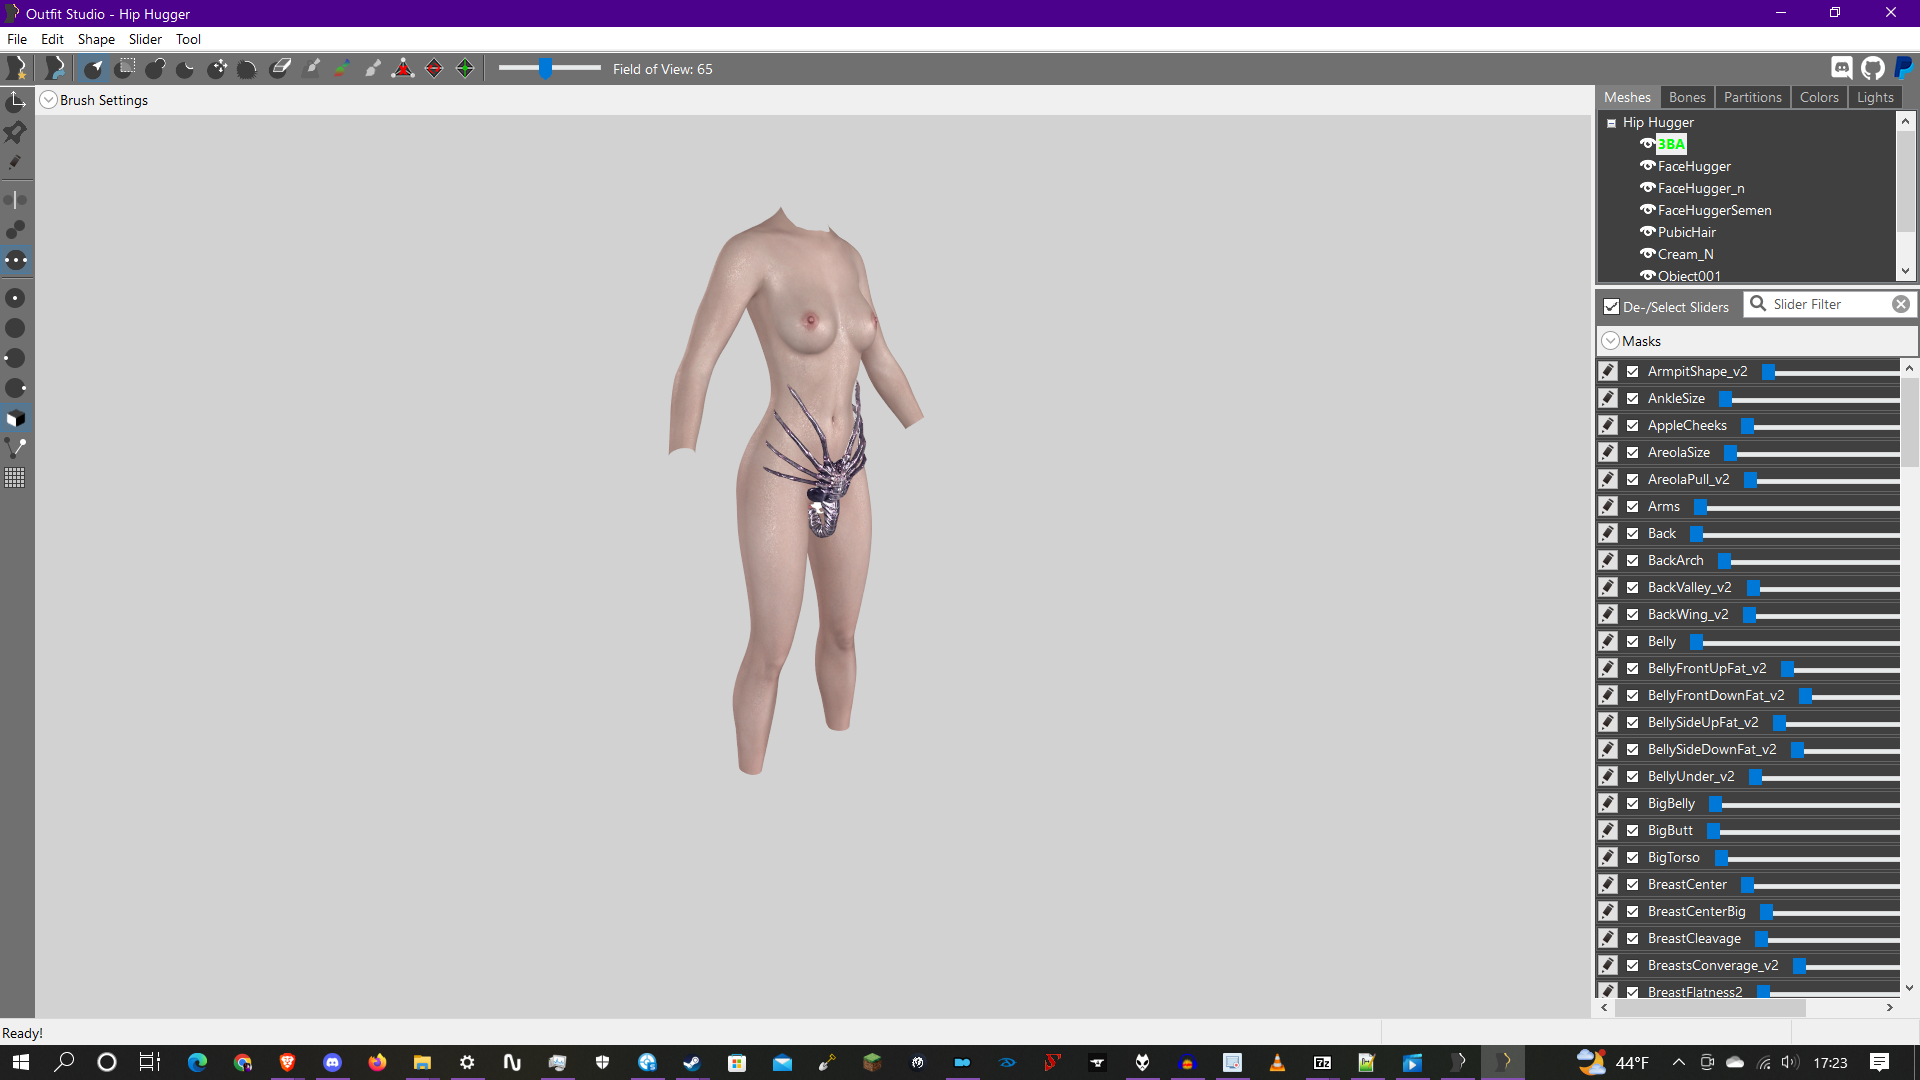Click circle icon with center dot
This screenshot has width=1920, height=1080.
pos(16,298)
